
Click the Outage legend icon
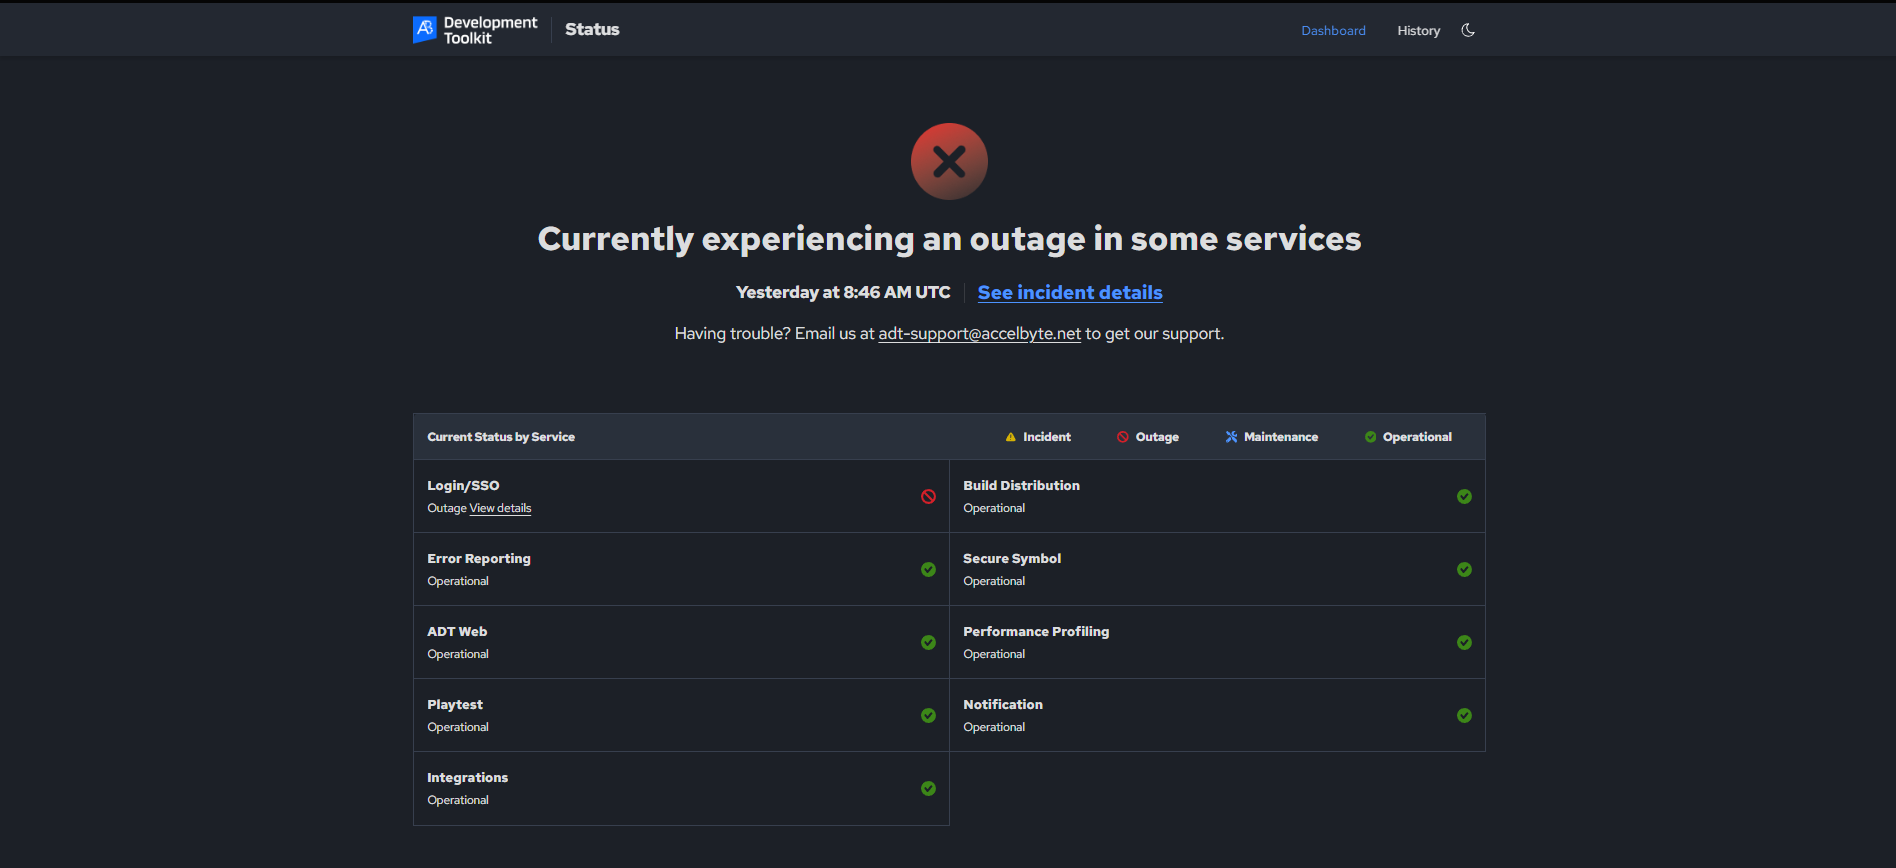[x=1123, y=437]
